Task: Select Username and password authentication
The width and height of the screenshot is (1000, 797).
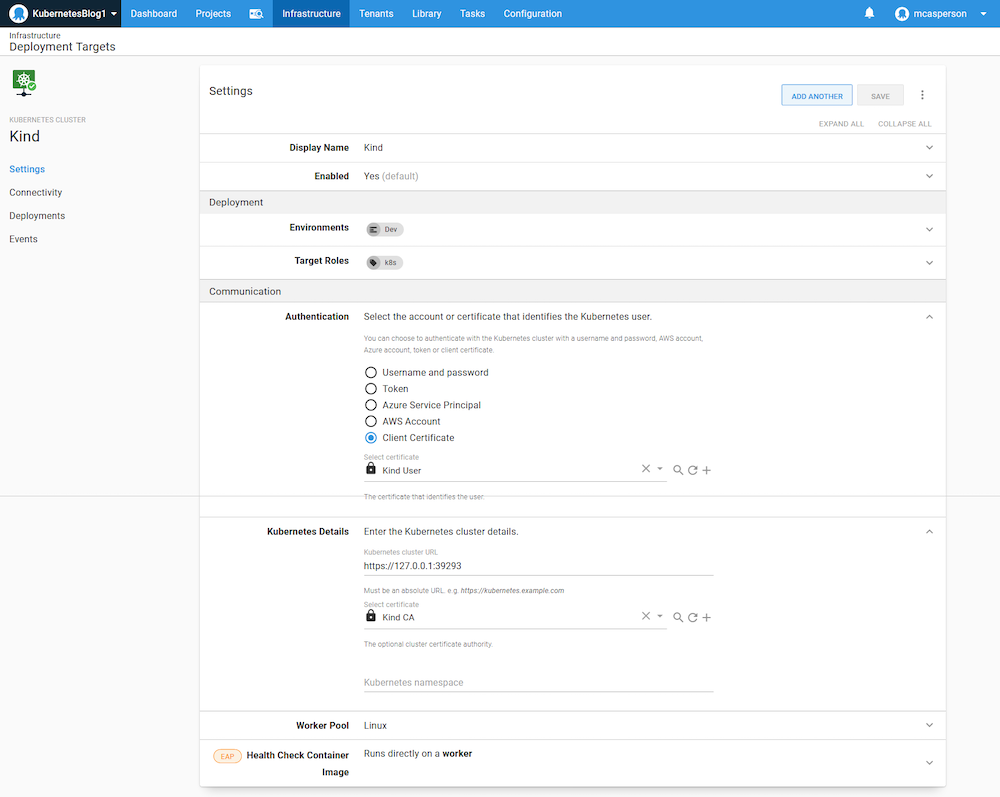Action: pos(371,373)
